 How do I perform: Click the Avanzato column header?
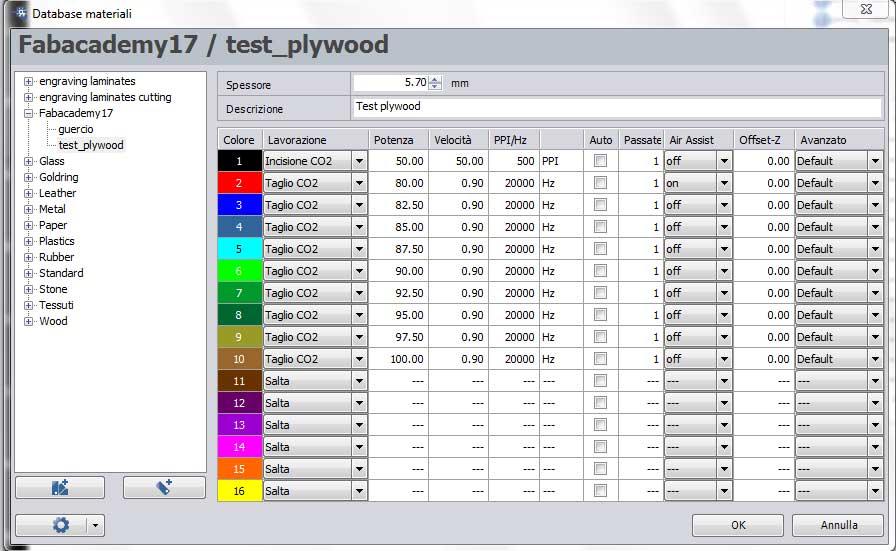point(839,140)
